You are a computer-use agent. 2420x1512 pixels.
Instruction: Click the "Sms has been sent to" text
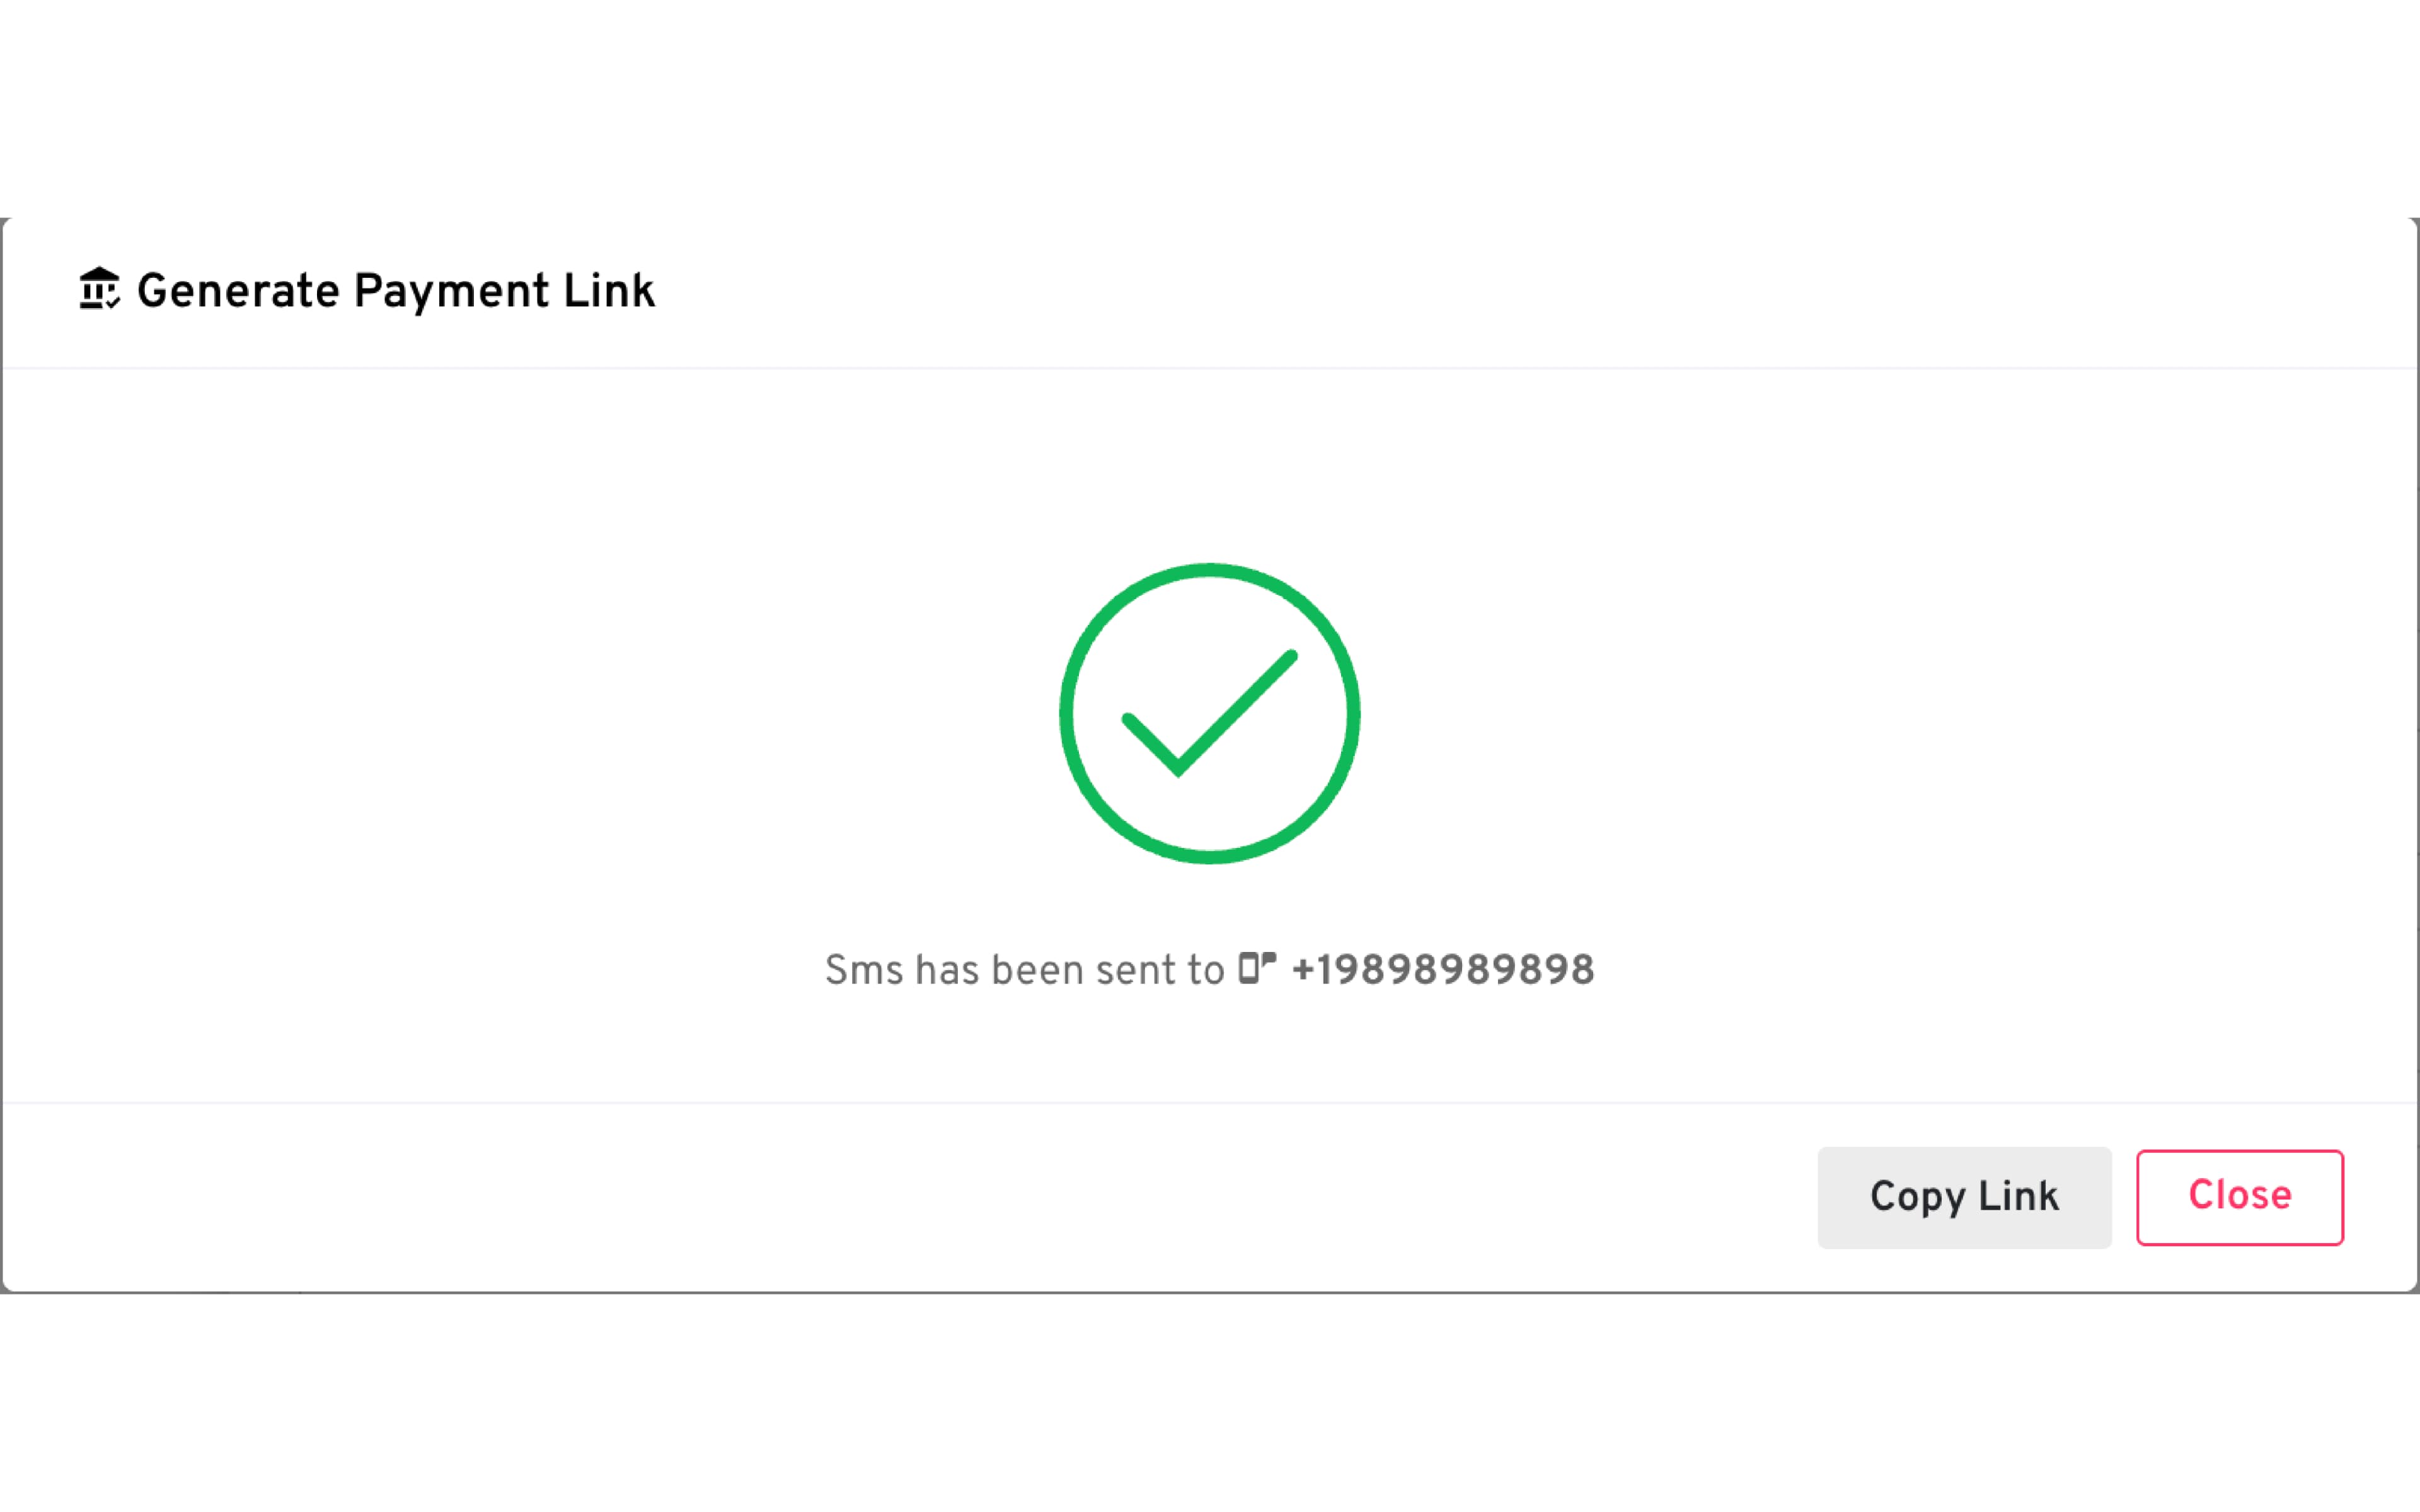[x=1023, y=970]
